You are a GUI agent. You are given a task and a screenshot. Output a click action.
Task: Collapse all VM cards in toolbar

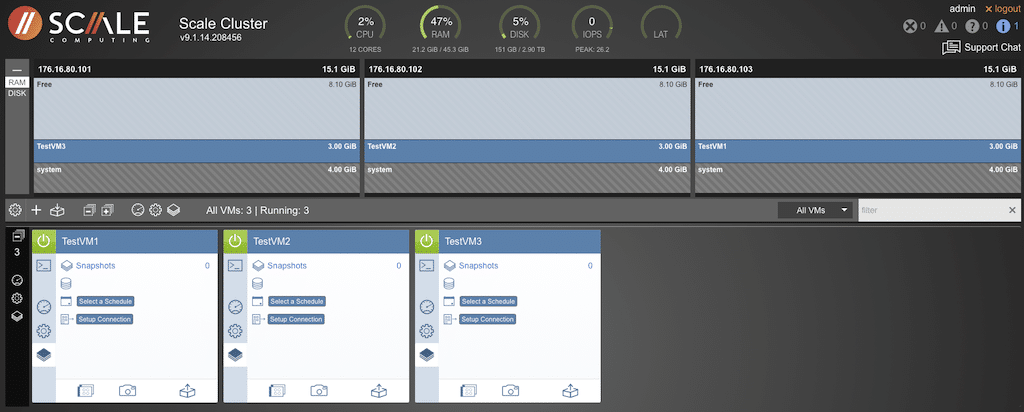pos(89,210)
